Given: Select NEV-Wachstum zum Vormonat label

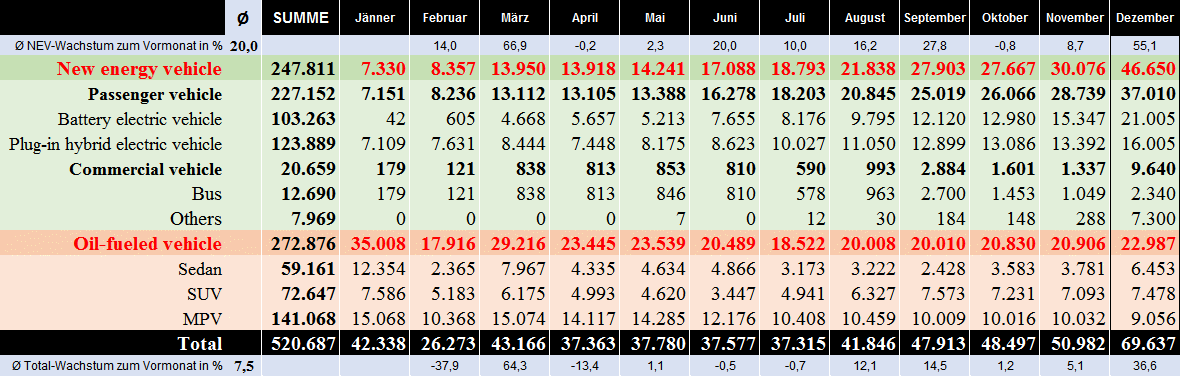Looking at the screenshot, I should [x=119, y=46].
